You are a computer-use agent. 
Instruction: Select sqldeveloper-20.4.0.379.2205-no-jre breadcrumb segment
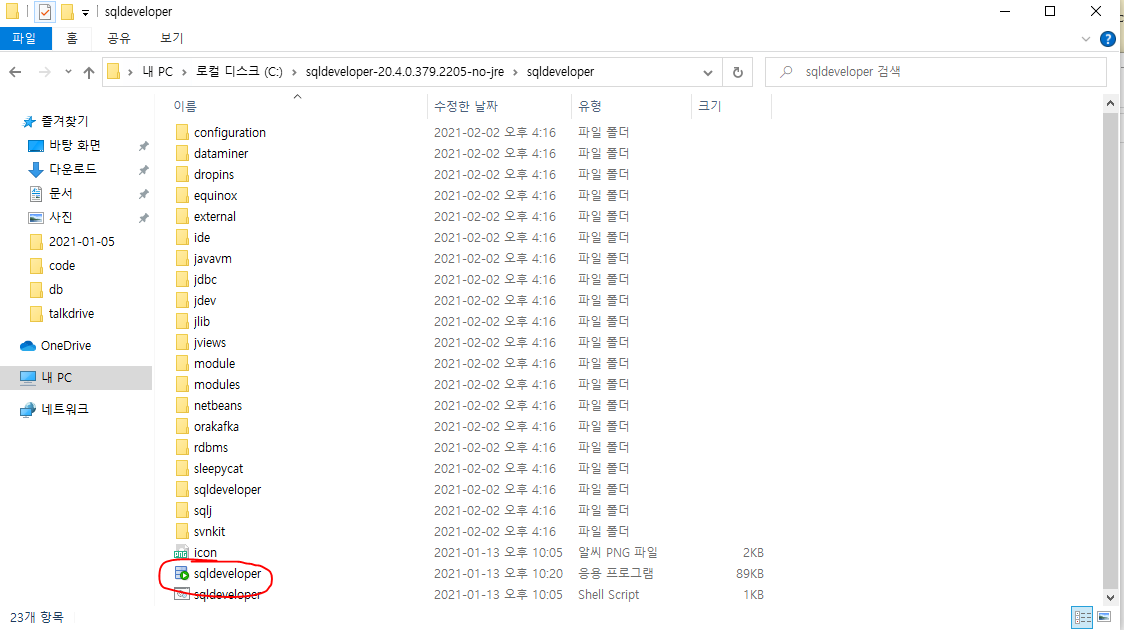[x=405, y=72]
